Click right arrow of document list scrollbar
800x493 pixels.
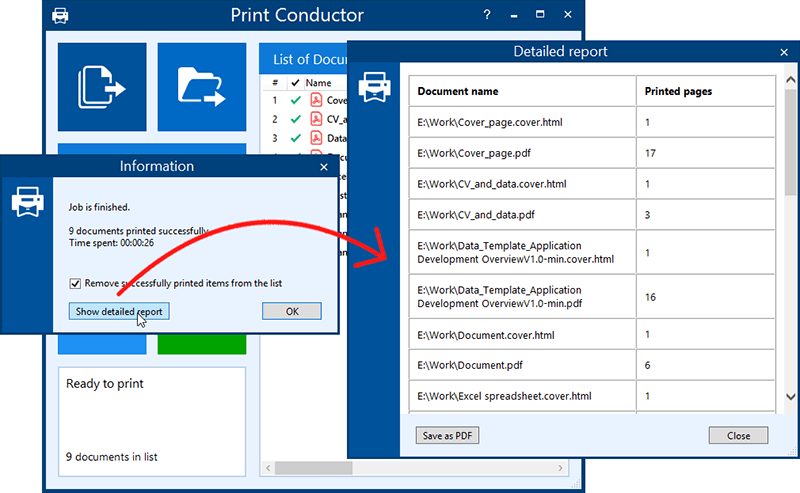560,467
